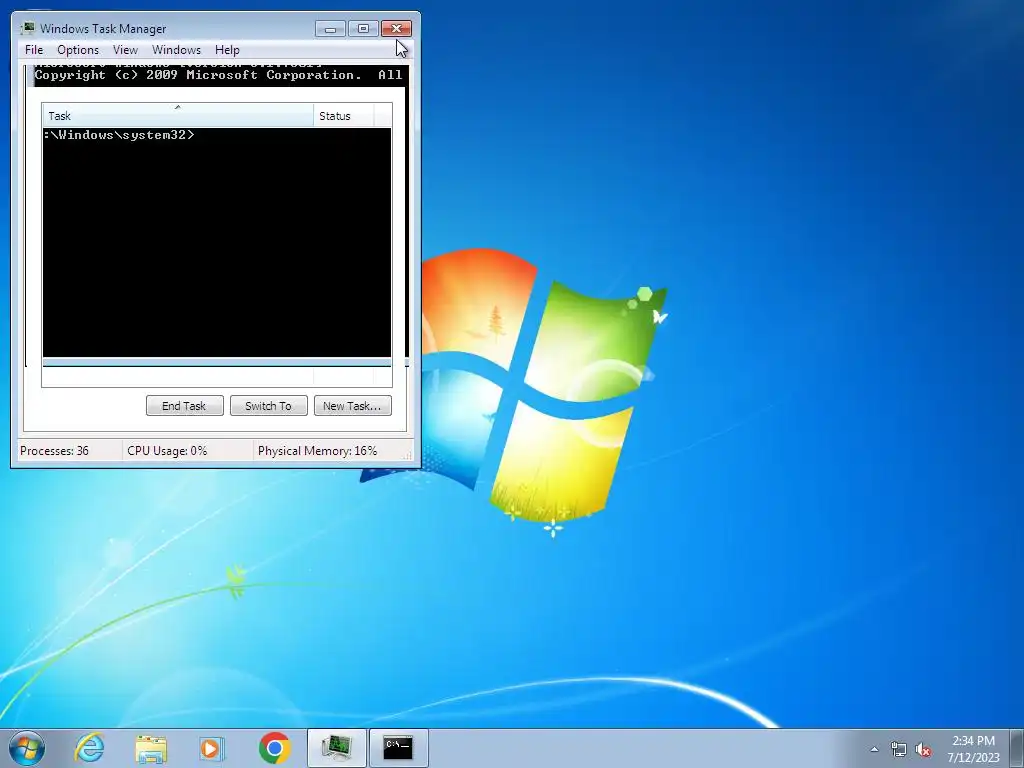This screenshot has height=768, width=1024.
Task: Click the End Task button
Action: click(184, 406)
